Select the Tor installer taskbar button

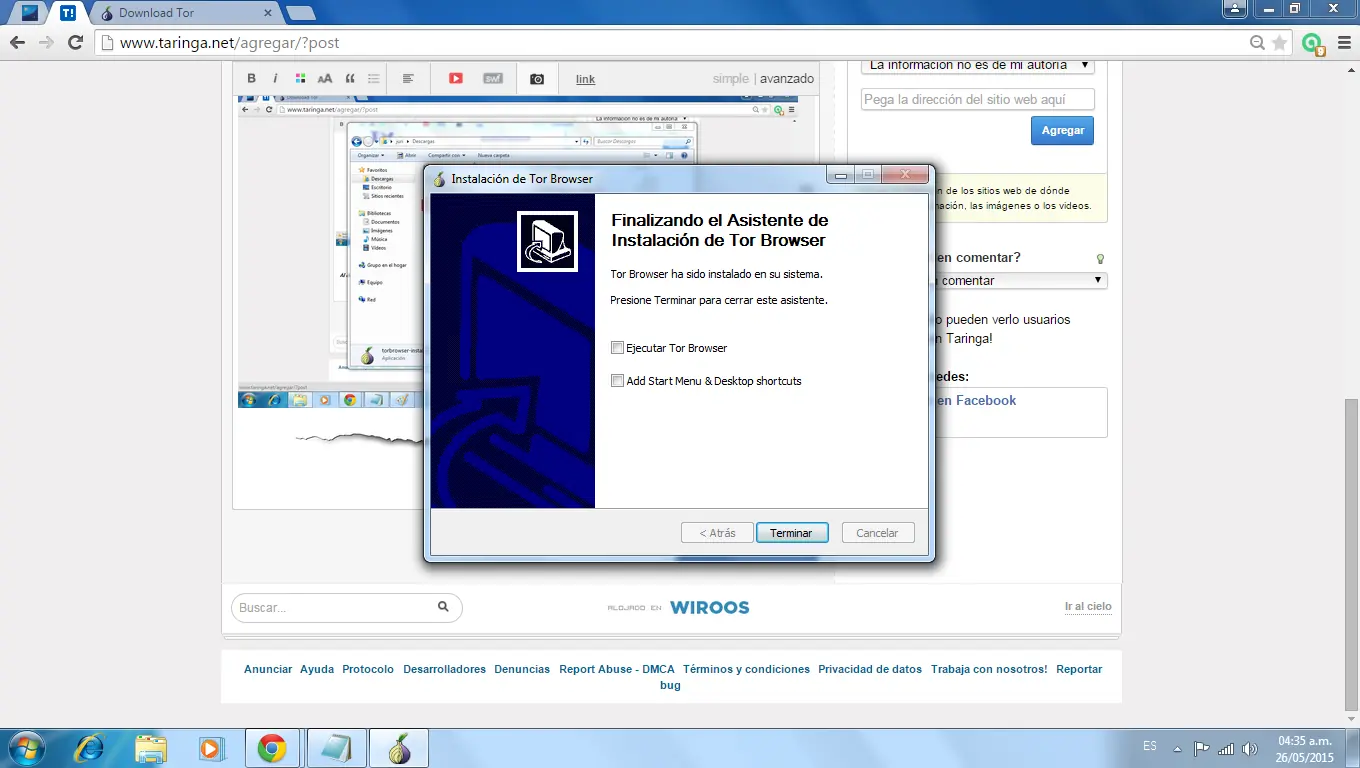(399, 748)
